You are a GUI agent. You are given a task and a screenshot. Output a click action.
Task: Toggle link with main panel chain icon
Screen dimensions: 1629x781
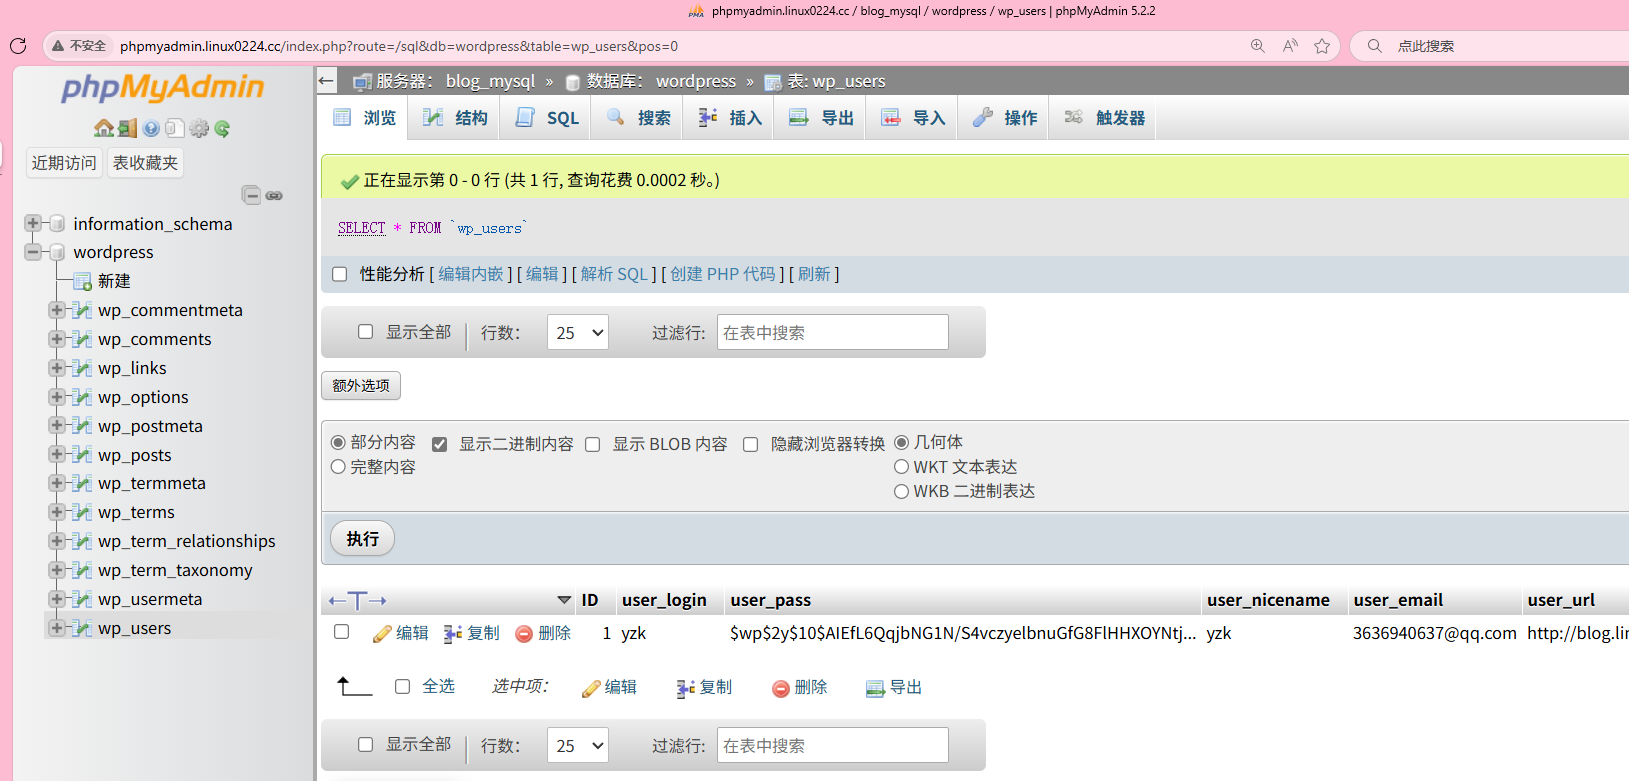click(274, 195)
